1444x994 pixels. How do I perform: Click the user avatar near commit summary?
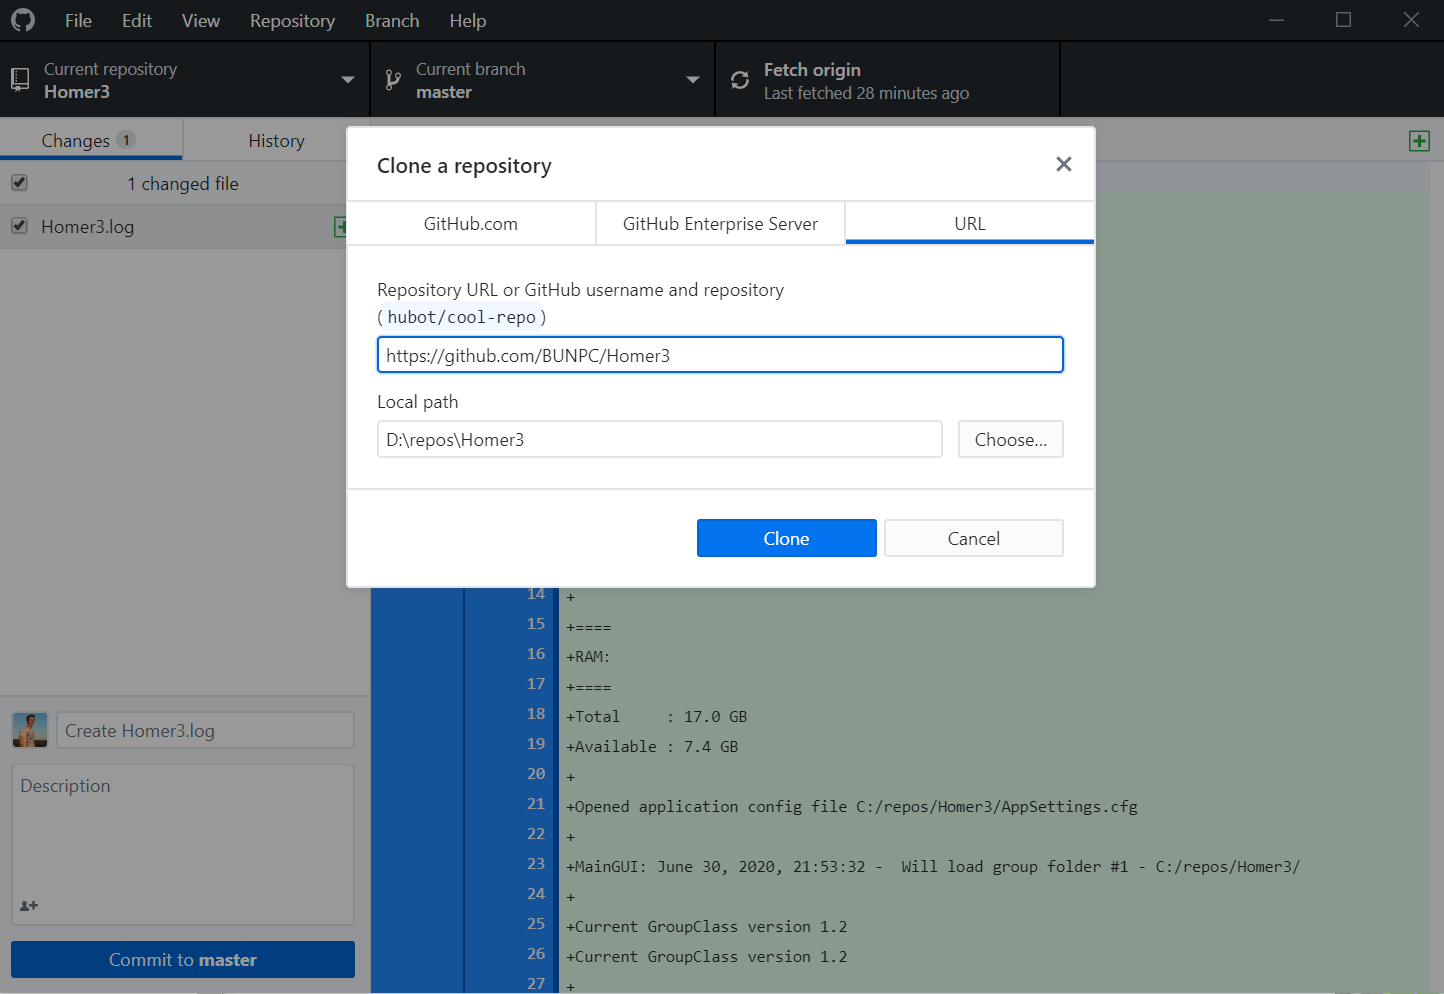click(x=30, y=730)
